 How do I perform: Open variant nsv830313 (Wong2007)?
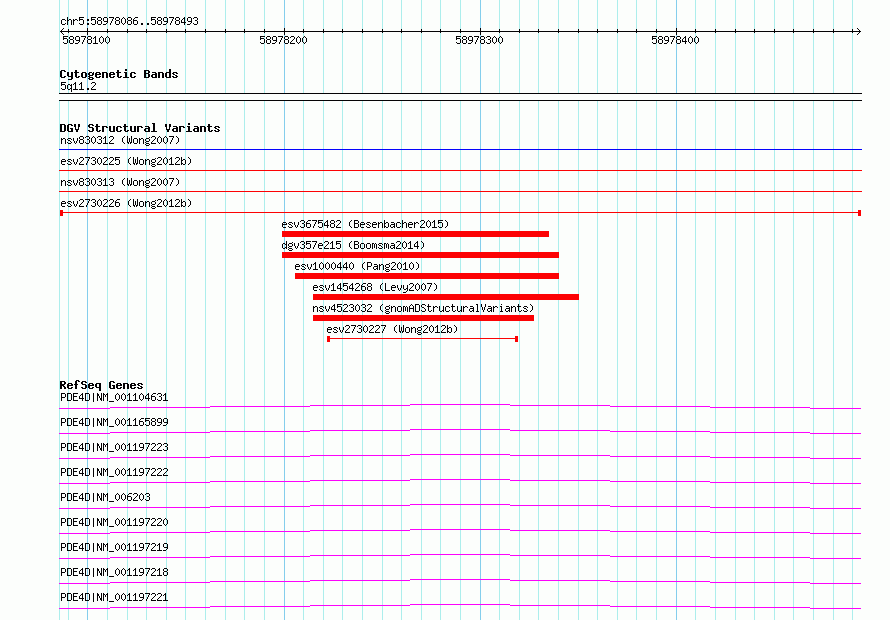click(x=120, y=182)
